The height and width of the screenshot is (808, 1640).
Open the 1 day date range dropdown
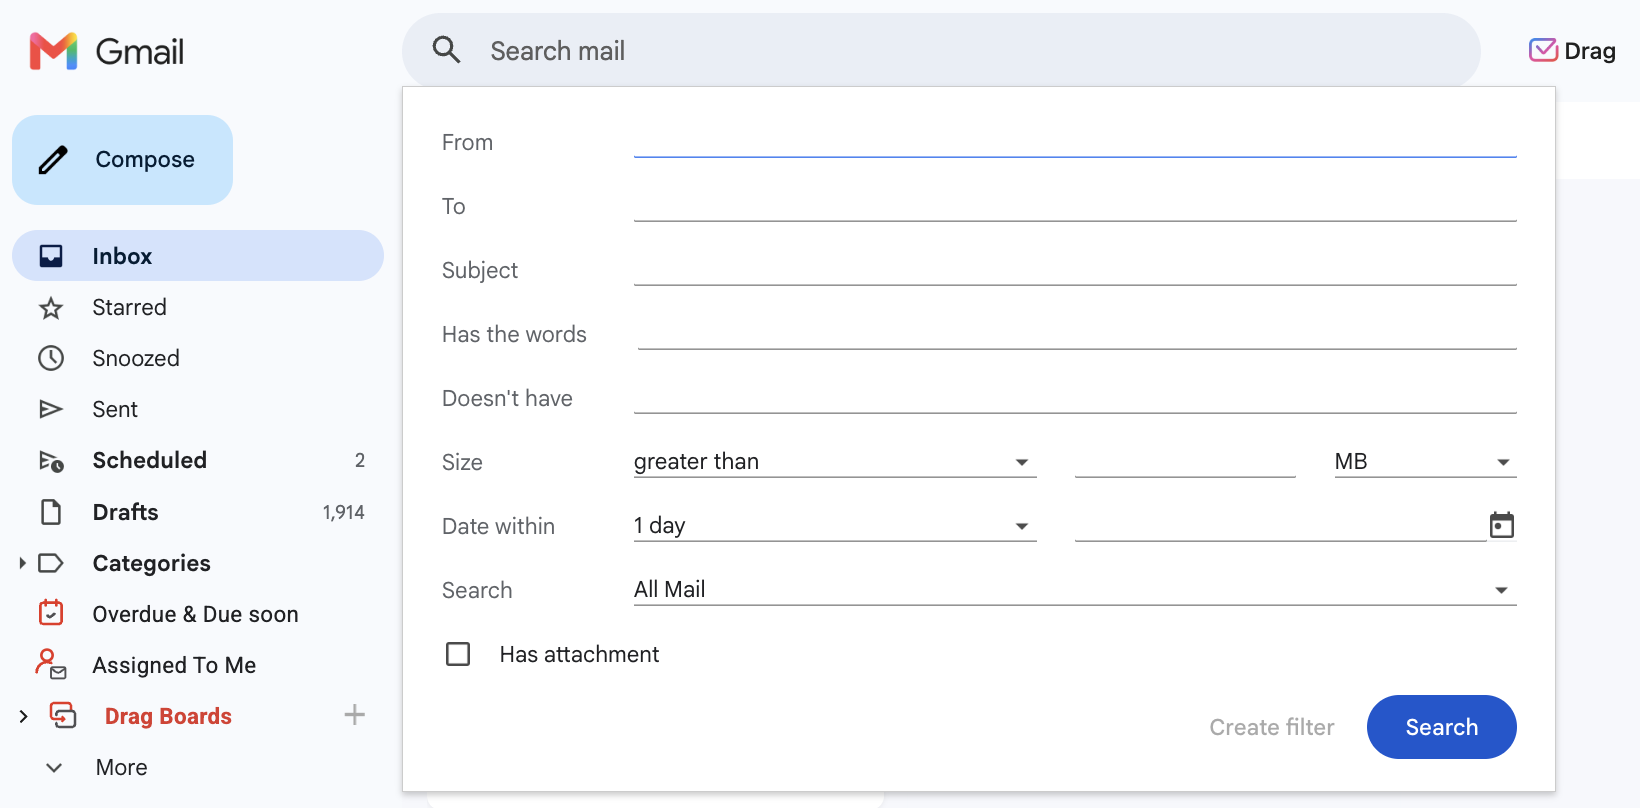[x=835, y=526]
